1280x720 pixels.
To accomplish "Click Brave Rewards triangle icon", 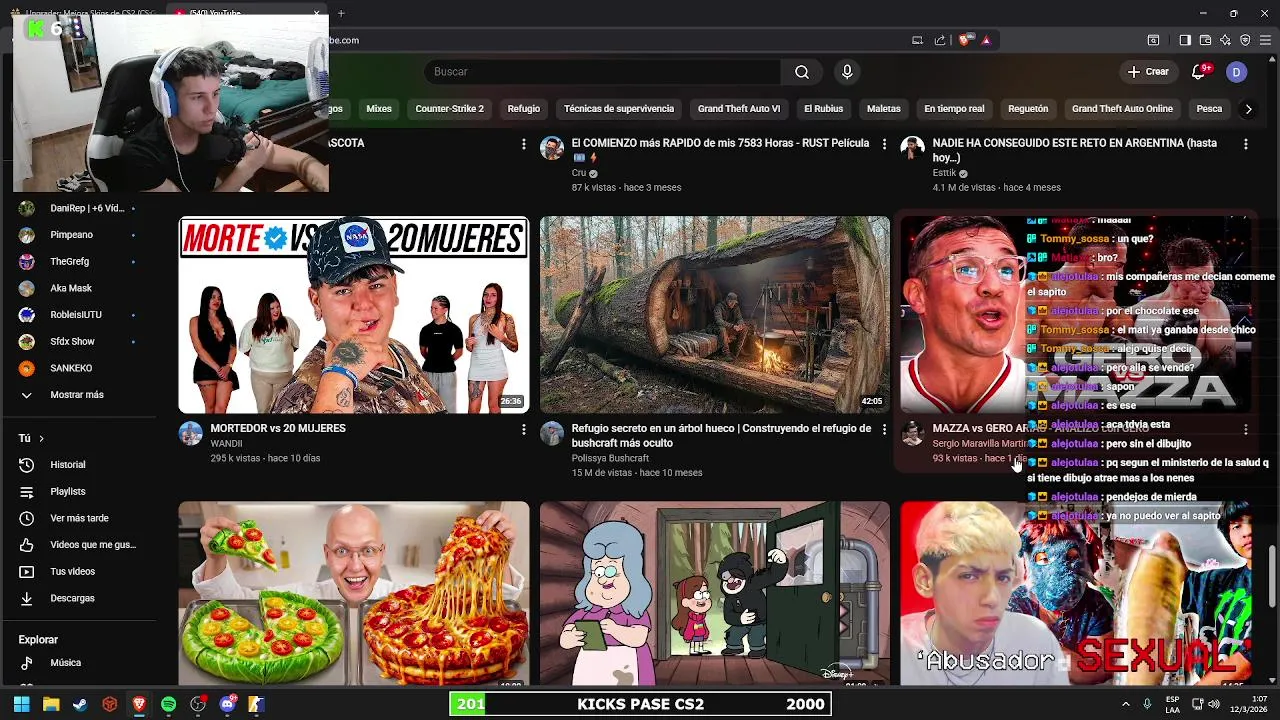I will tap(986, 40).
